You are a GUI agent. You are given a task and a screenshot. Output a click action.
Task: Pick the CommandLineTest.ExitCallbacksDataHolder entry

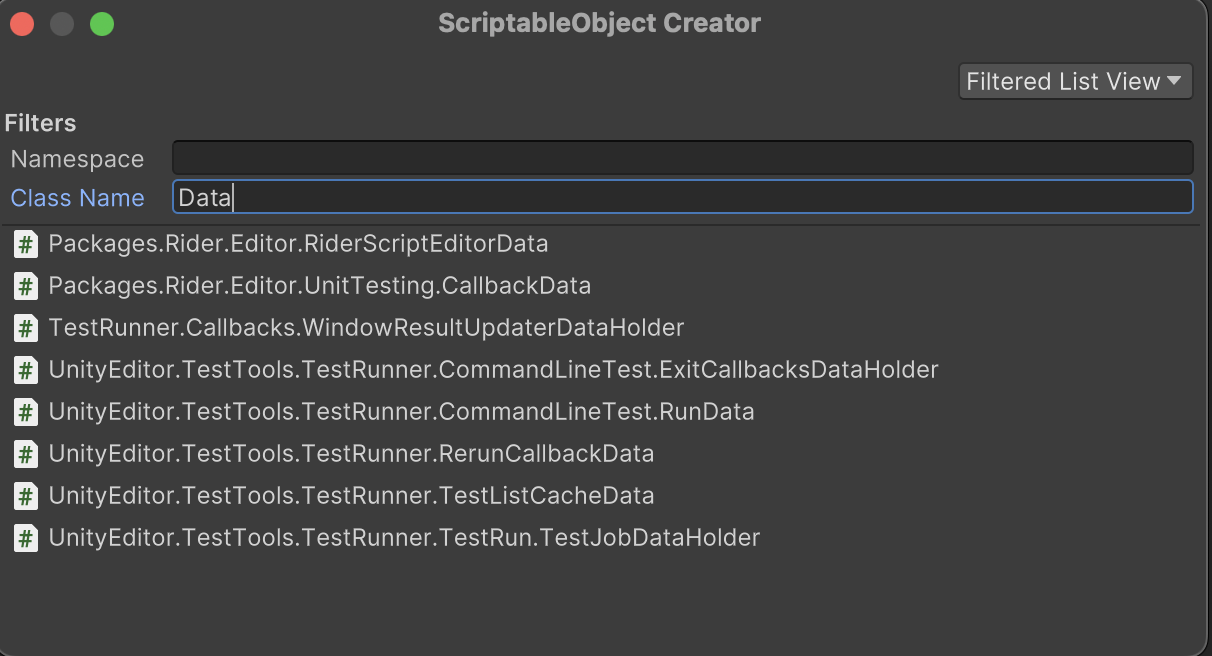point(493,370)
